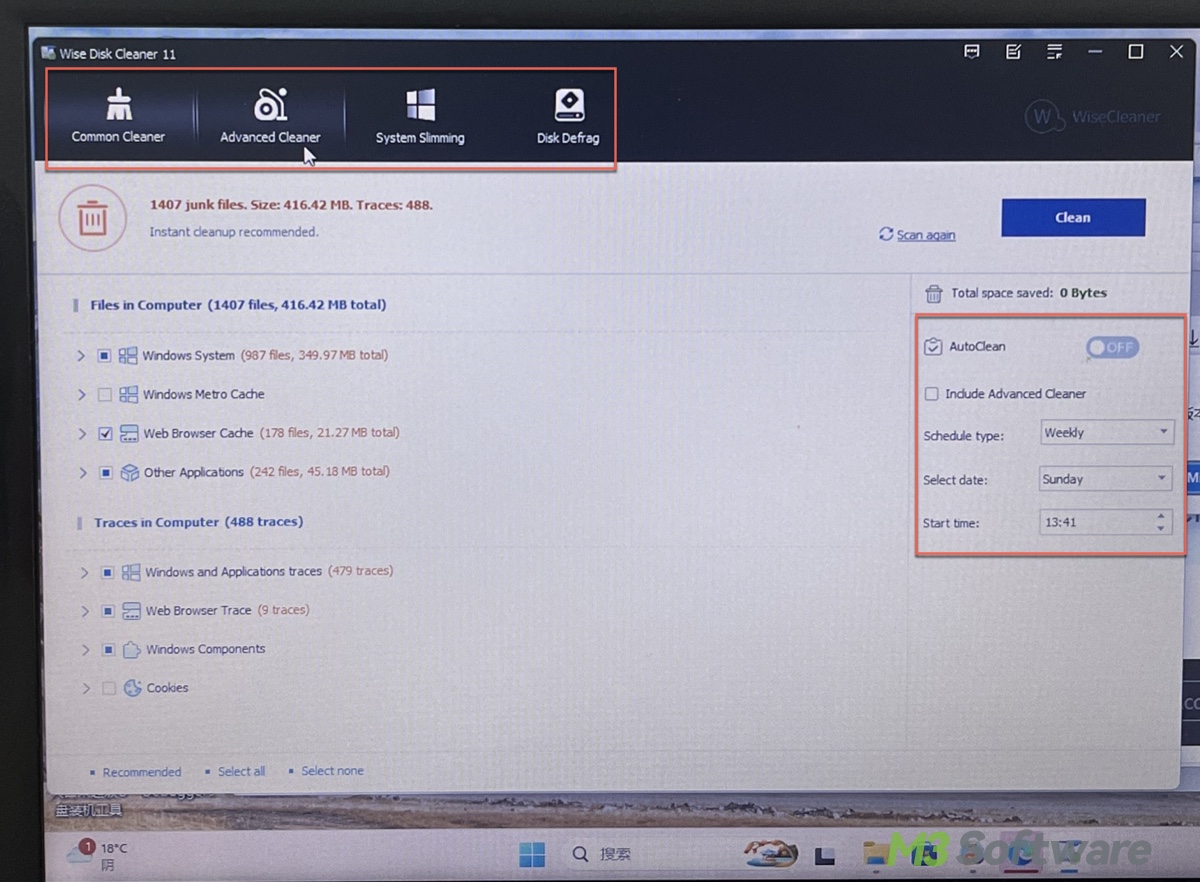Viewport: 1200px width, 882px height.
Task: Click the blue Clean button
Action: 1073,217
